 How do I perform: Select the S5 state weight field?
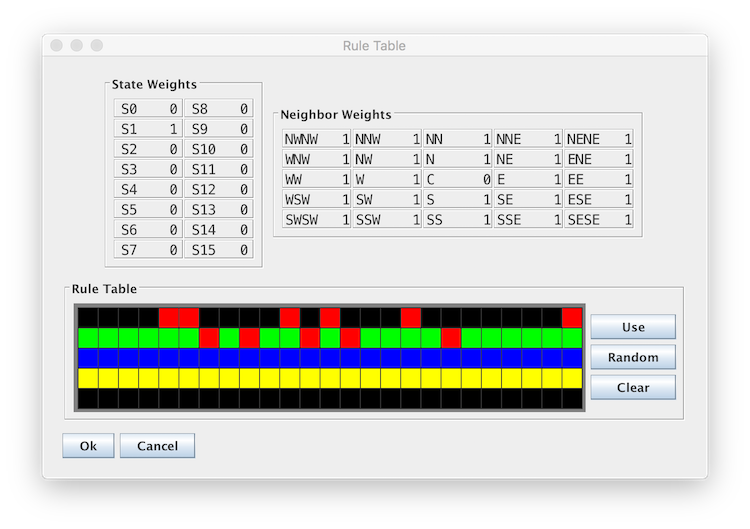click(148, 209)
